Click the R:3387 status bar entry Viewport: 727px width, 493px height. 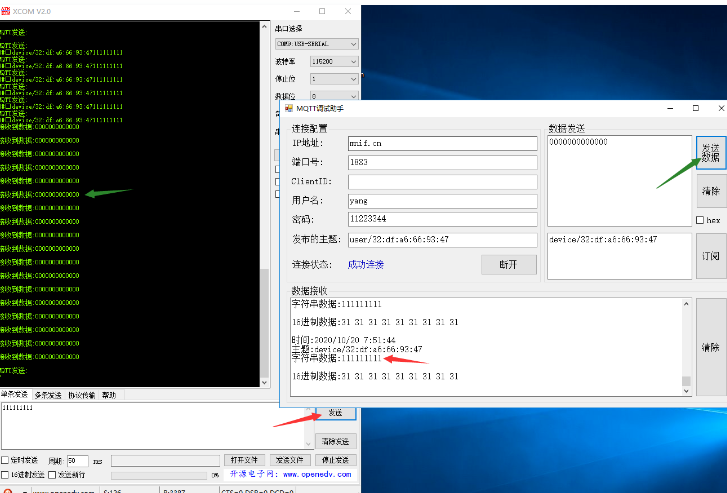(x=174, y=491)
